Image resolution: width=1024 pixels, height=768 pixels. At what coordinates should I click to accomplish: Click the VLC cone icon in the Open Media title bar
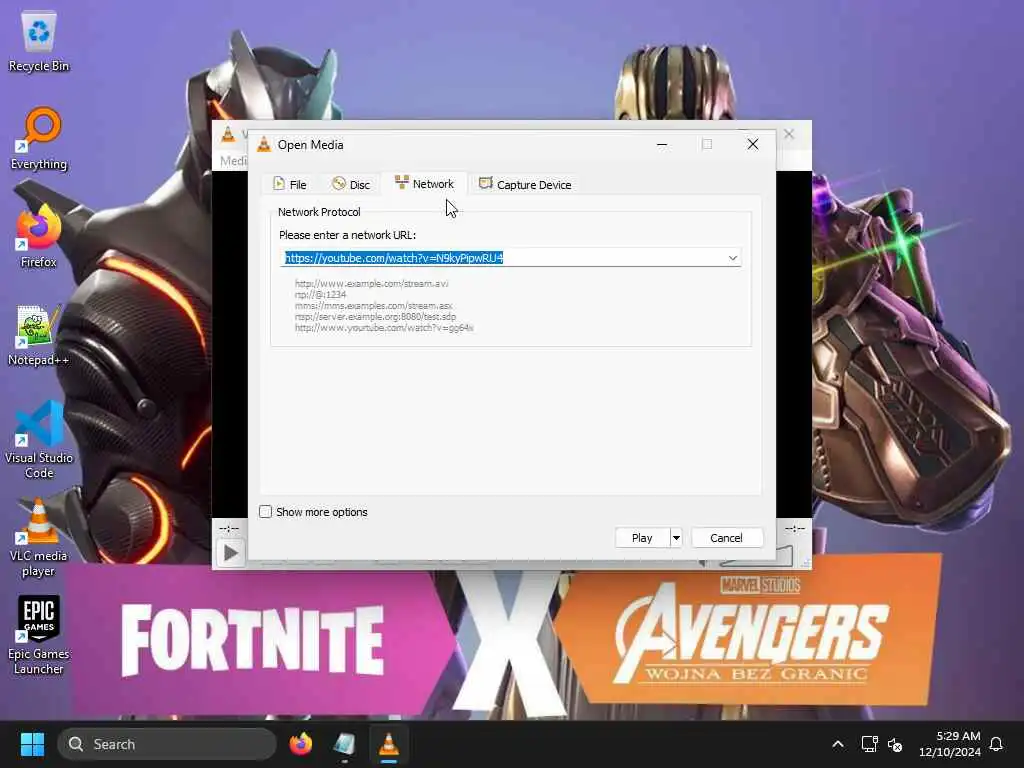coord(264,144)
